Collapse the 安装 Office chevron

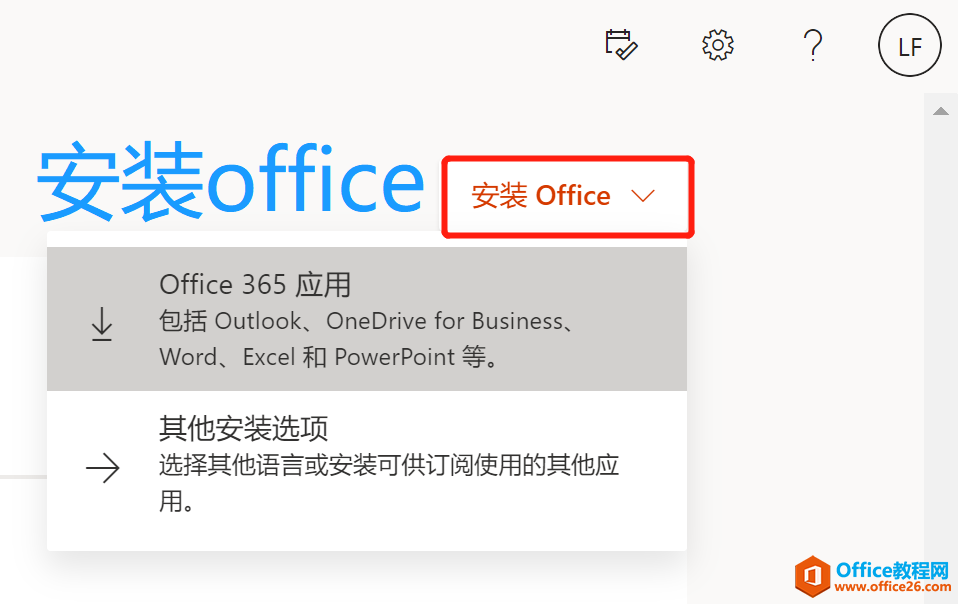pos(643,196)
